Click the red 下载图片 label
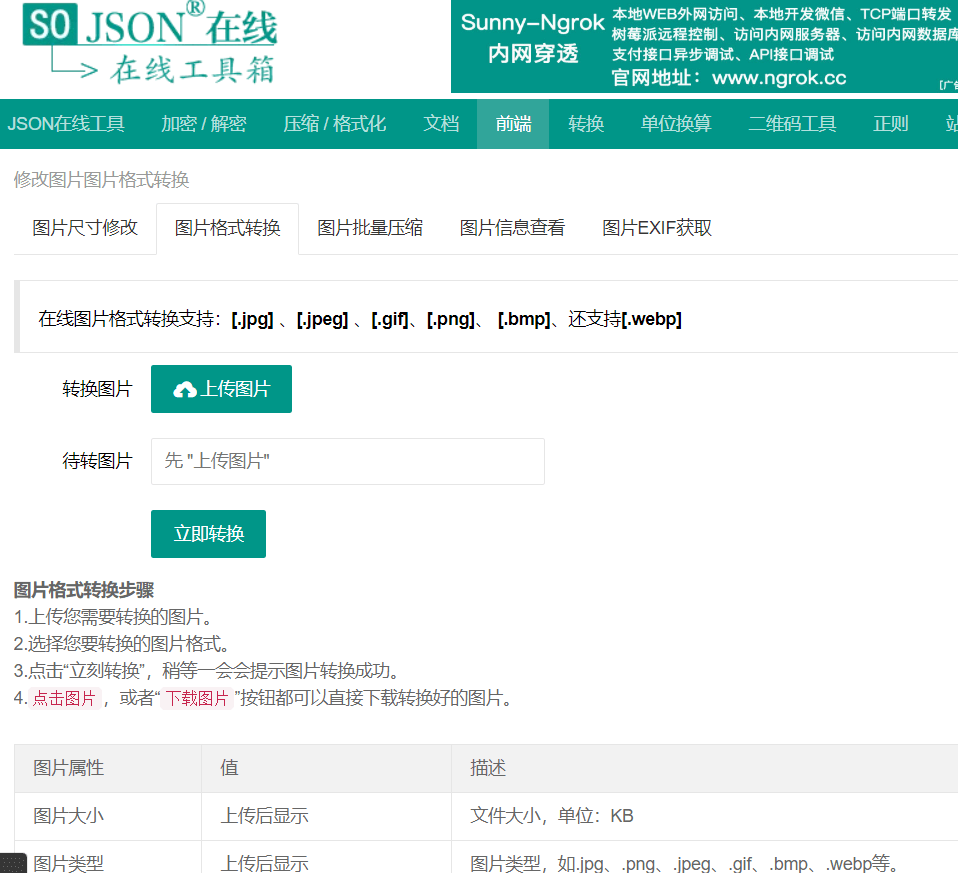Screen dimensions: 958x873 click(197, 698)
